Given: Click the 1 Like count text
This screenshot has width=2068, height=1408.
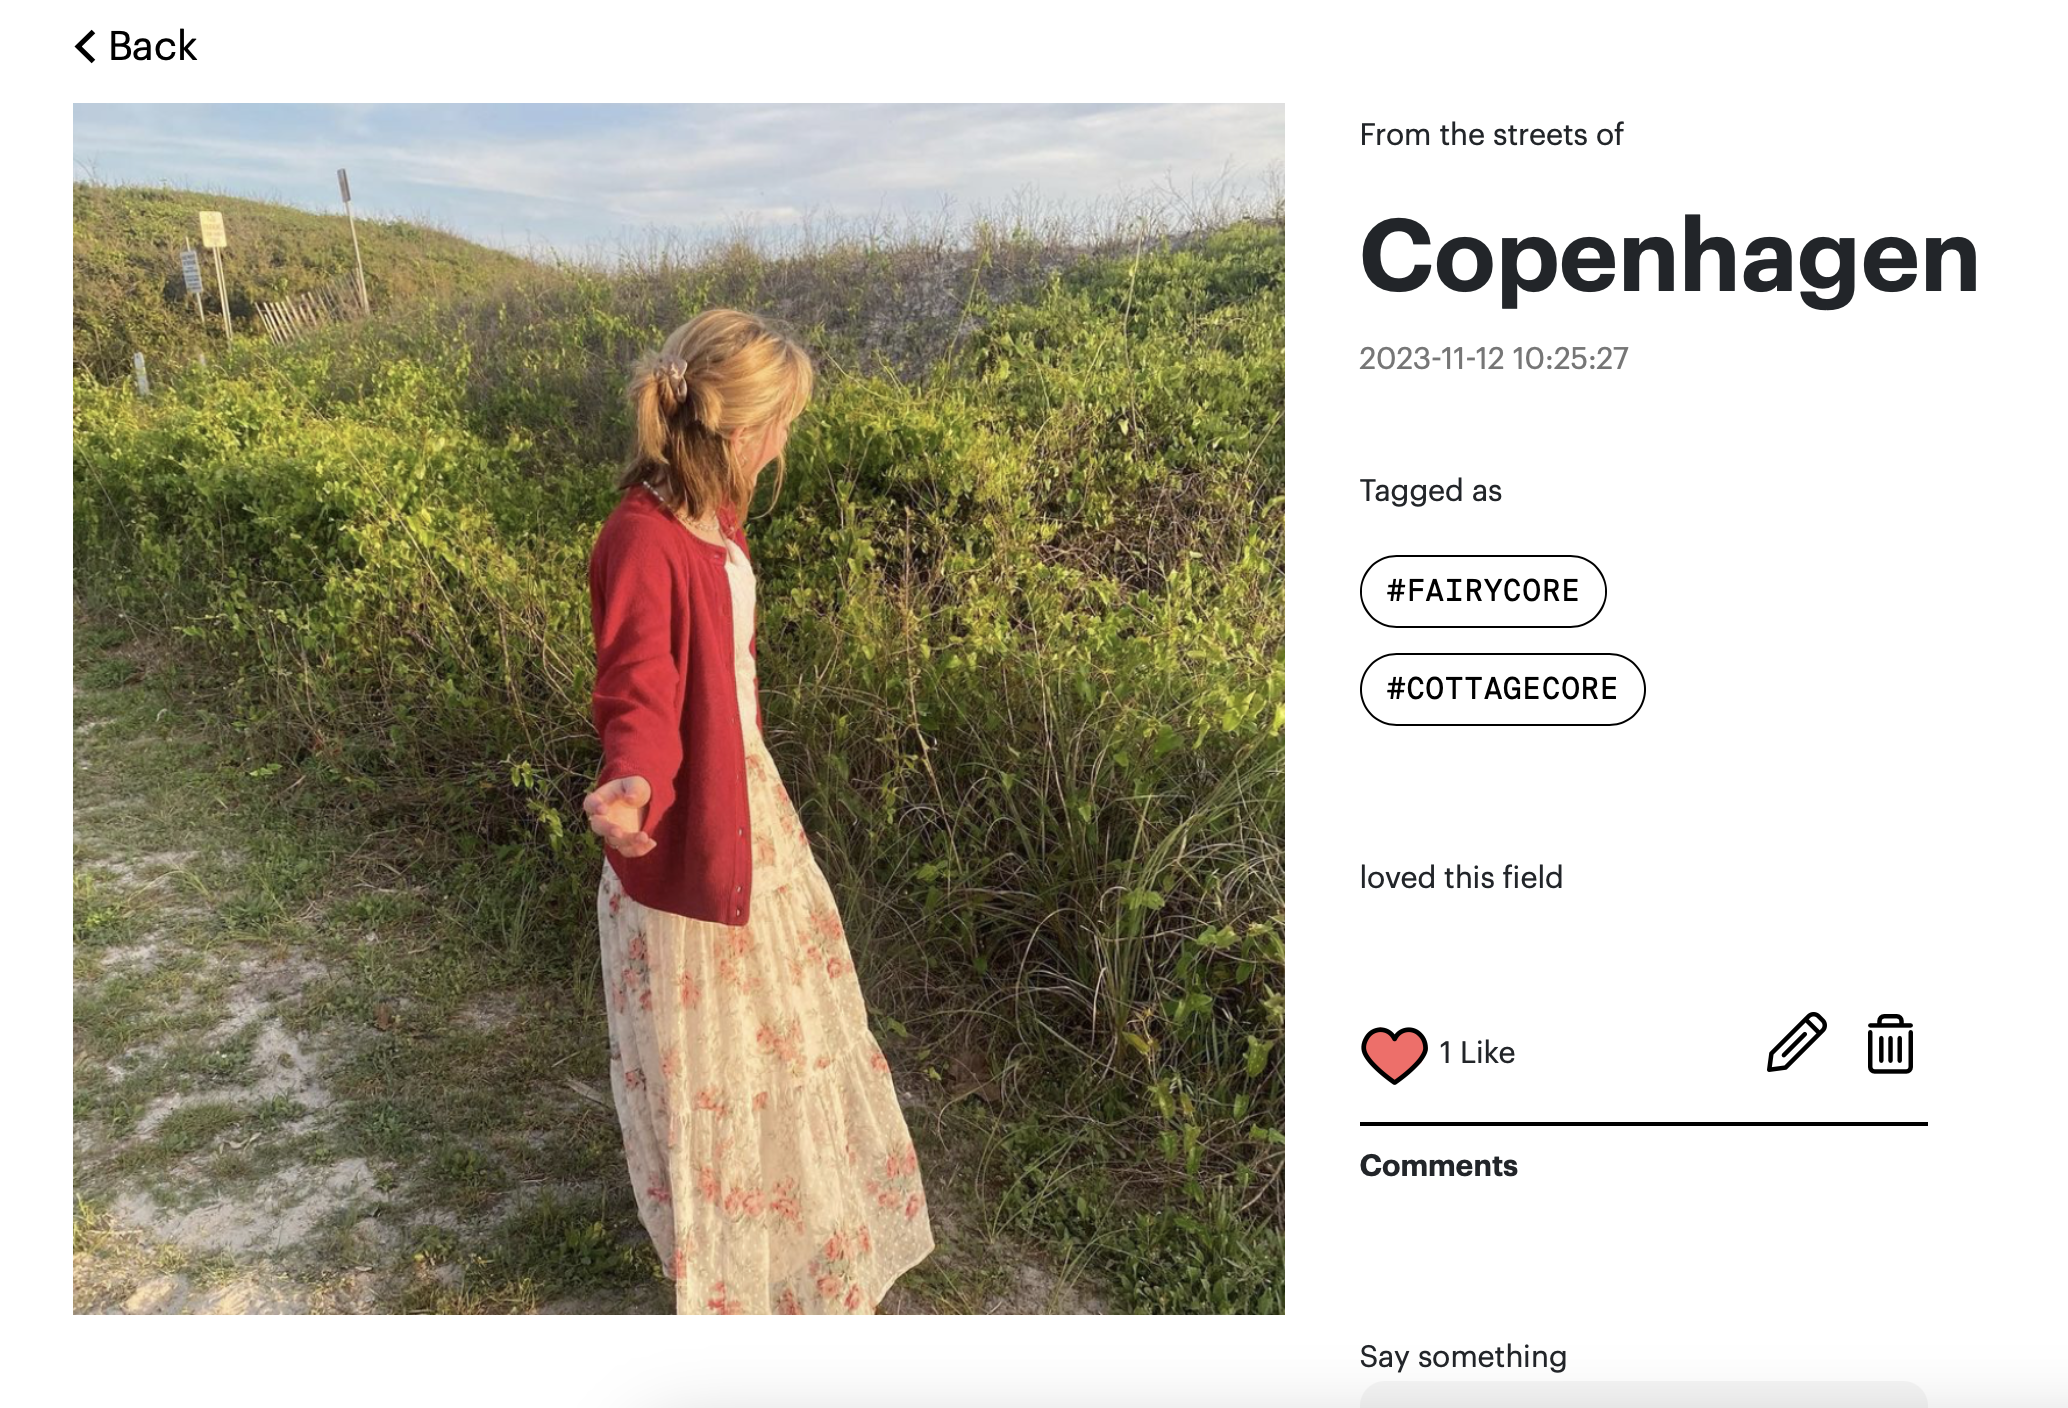Looking at the screenshot, I should (1477, 1053).
